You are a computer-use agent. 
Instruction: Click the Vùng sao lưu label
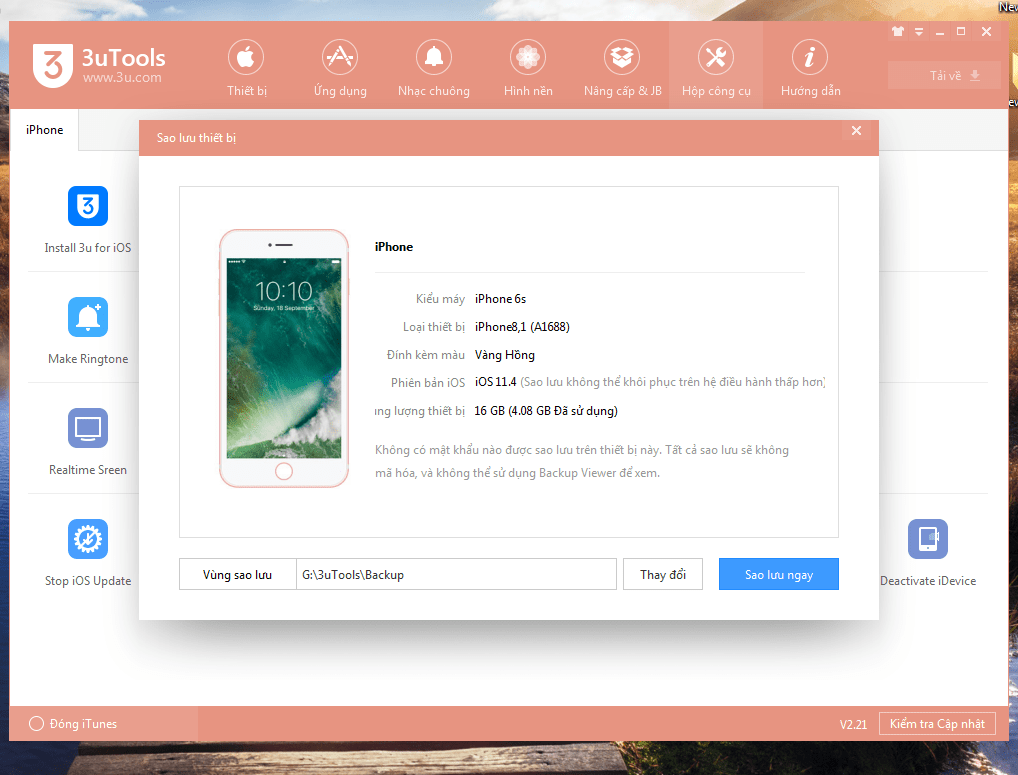coord(237,574)
